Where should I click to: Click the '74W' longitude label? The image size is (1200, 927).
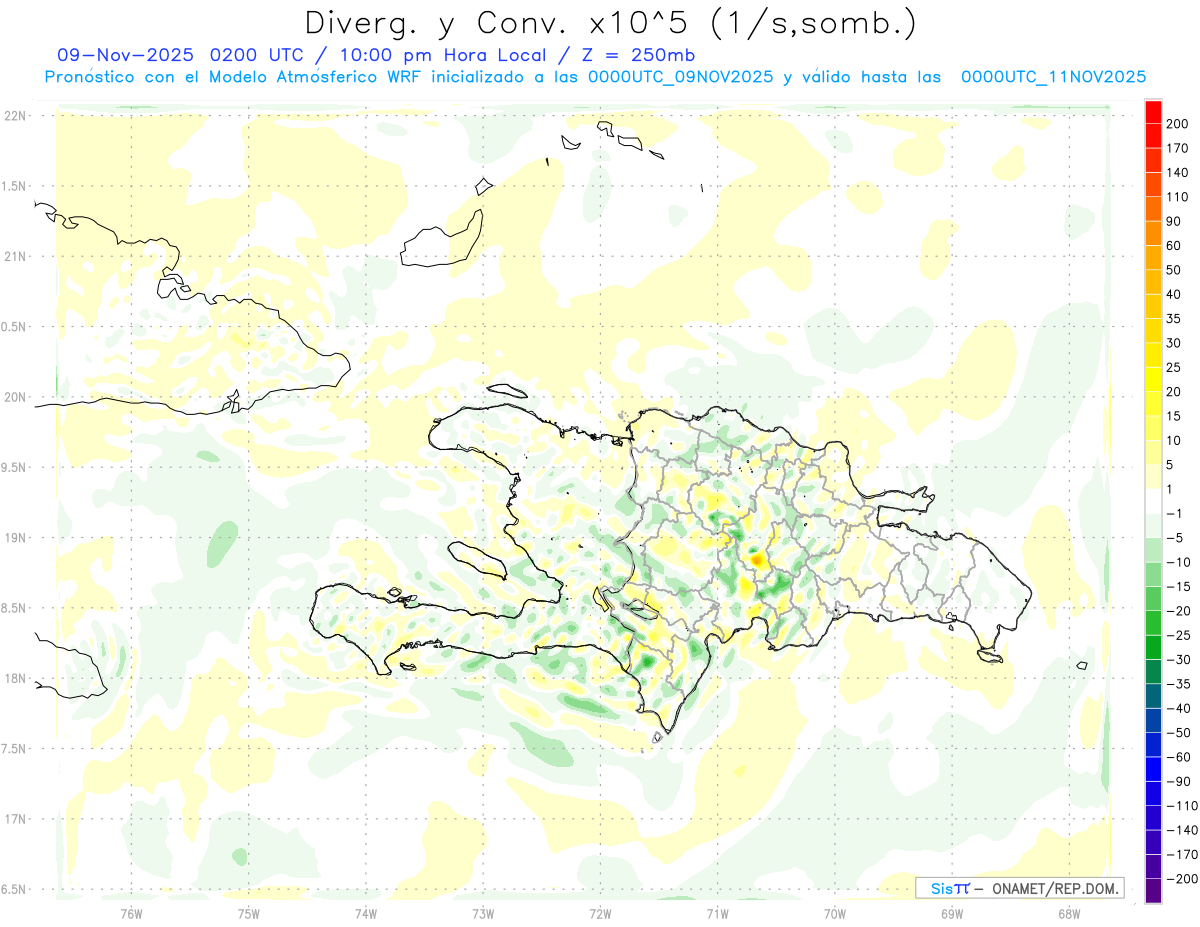tap(366, 913)
